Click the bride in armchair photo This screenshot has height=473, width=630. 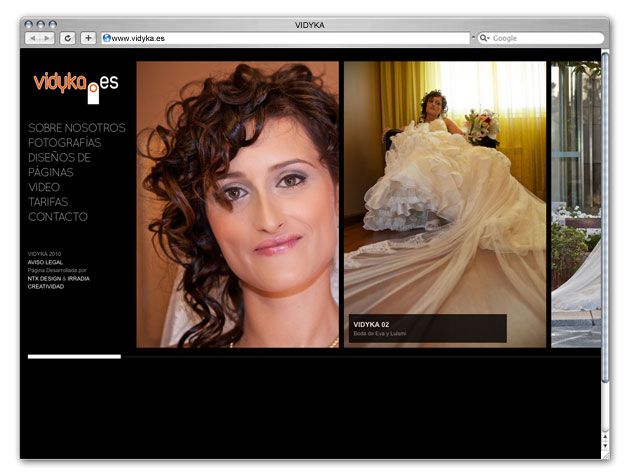445,204
